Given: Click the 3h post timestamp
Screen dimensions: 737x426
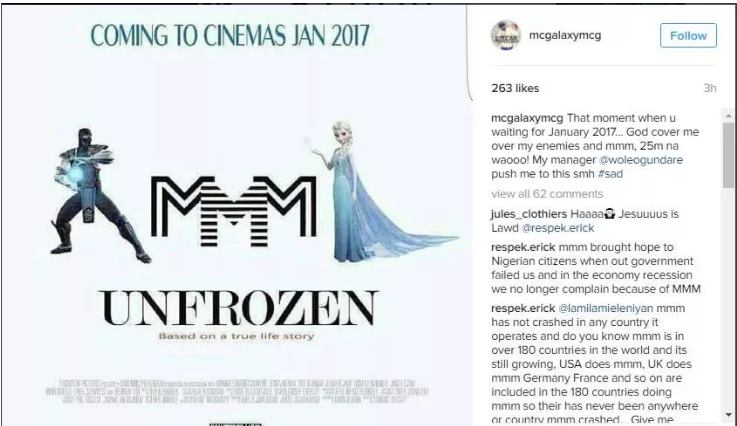Looking at the screenshot, I should (710, 88).
